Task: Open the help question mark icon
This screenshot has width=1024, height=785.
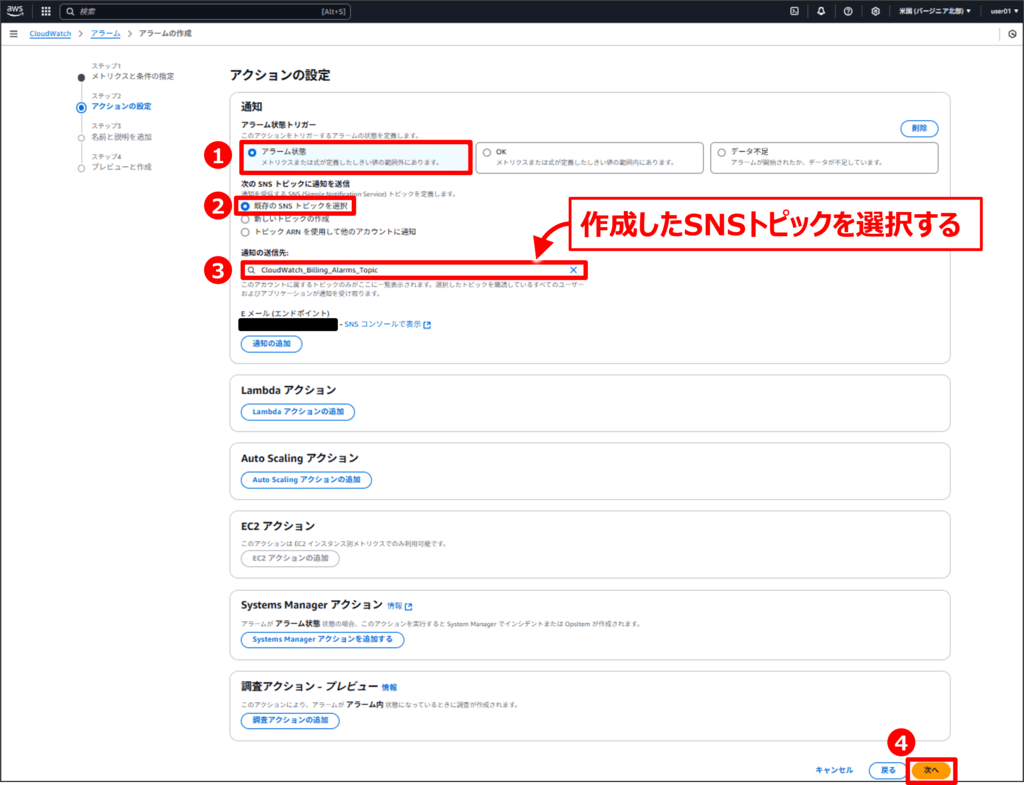Action: coord(848,11)
